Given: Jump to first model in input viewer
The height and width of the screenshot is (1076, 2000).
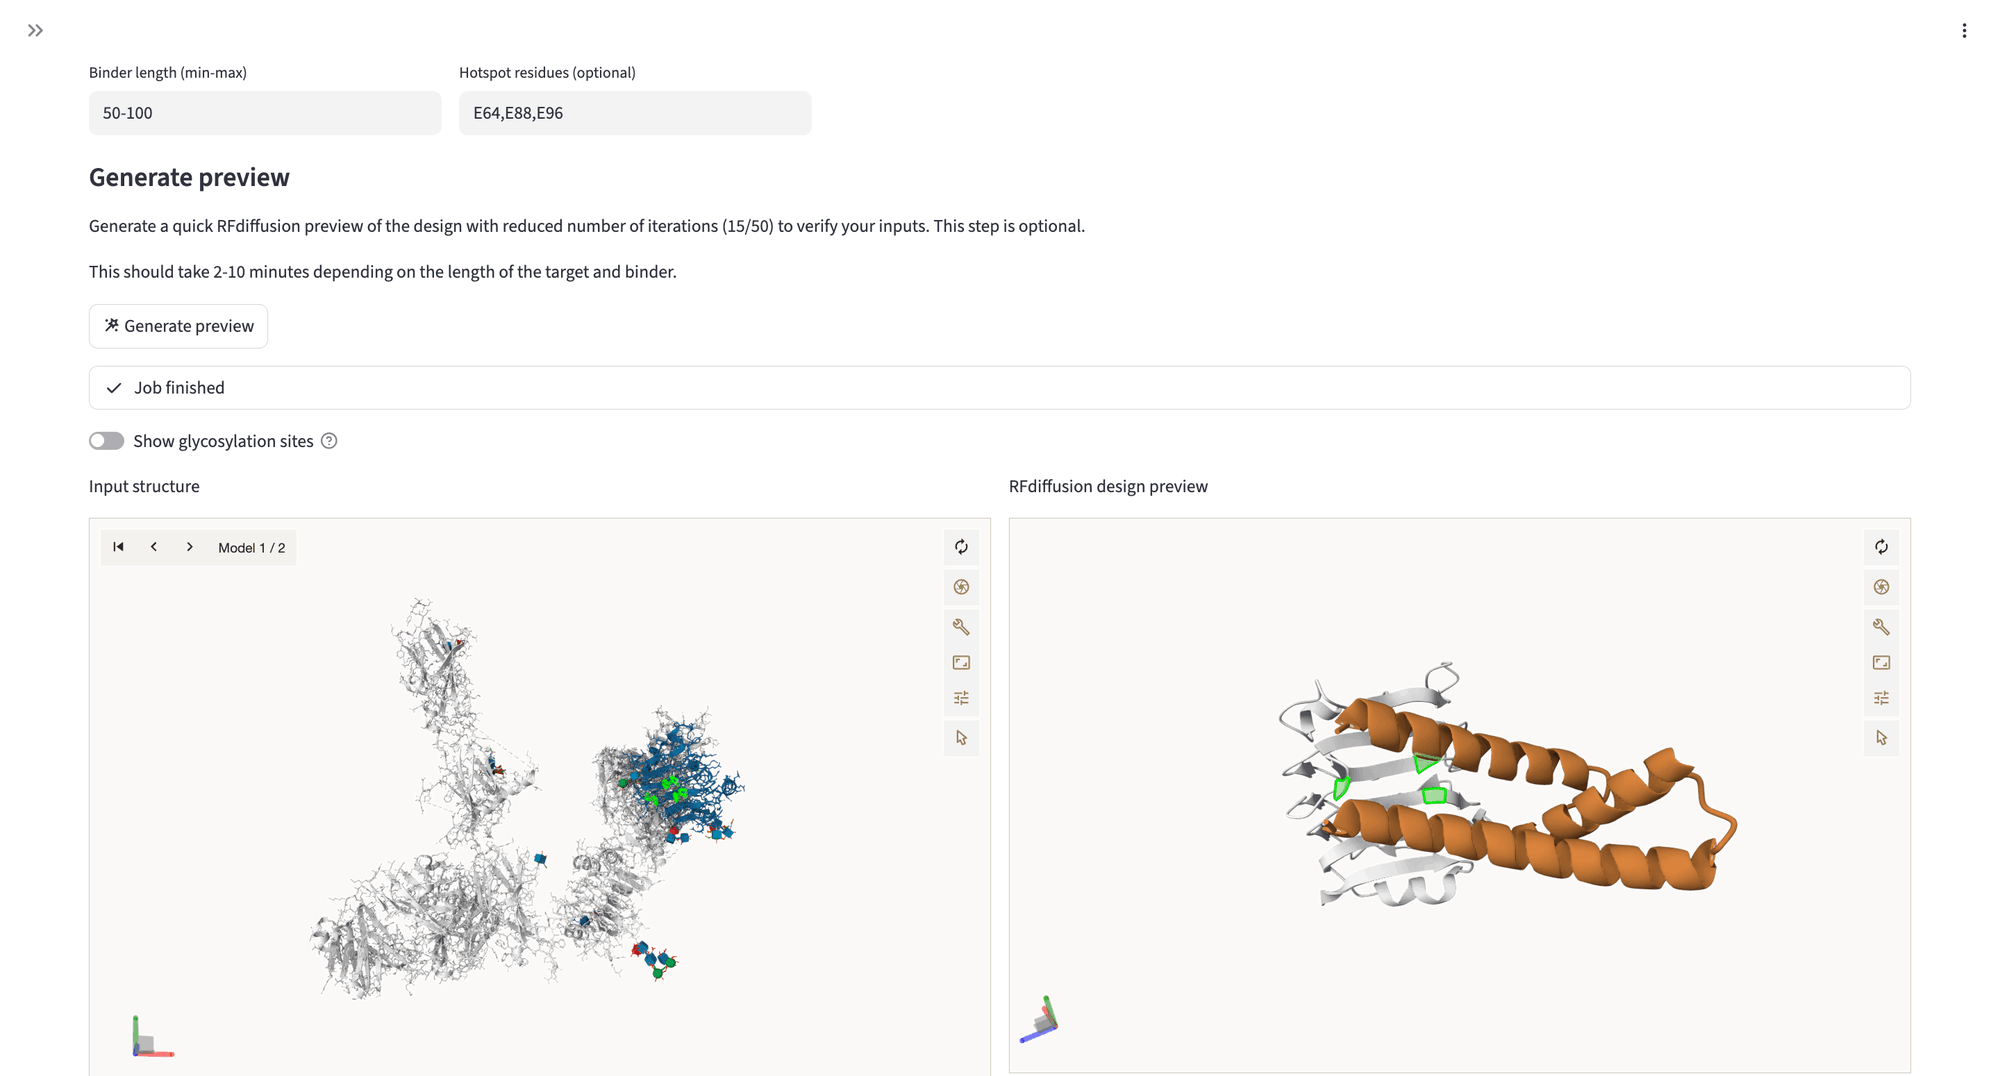Looking at the screenshot, I should [119, 547].
